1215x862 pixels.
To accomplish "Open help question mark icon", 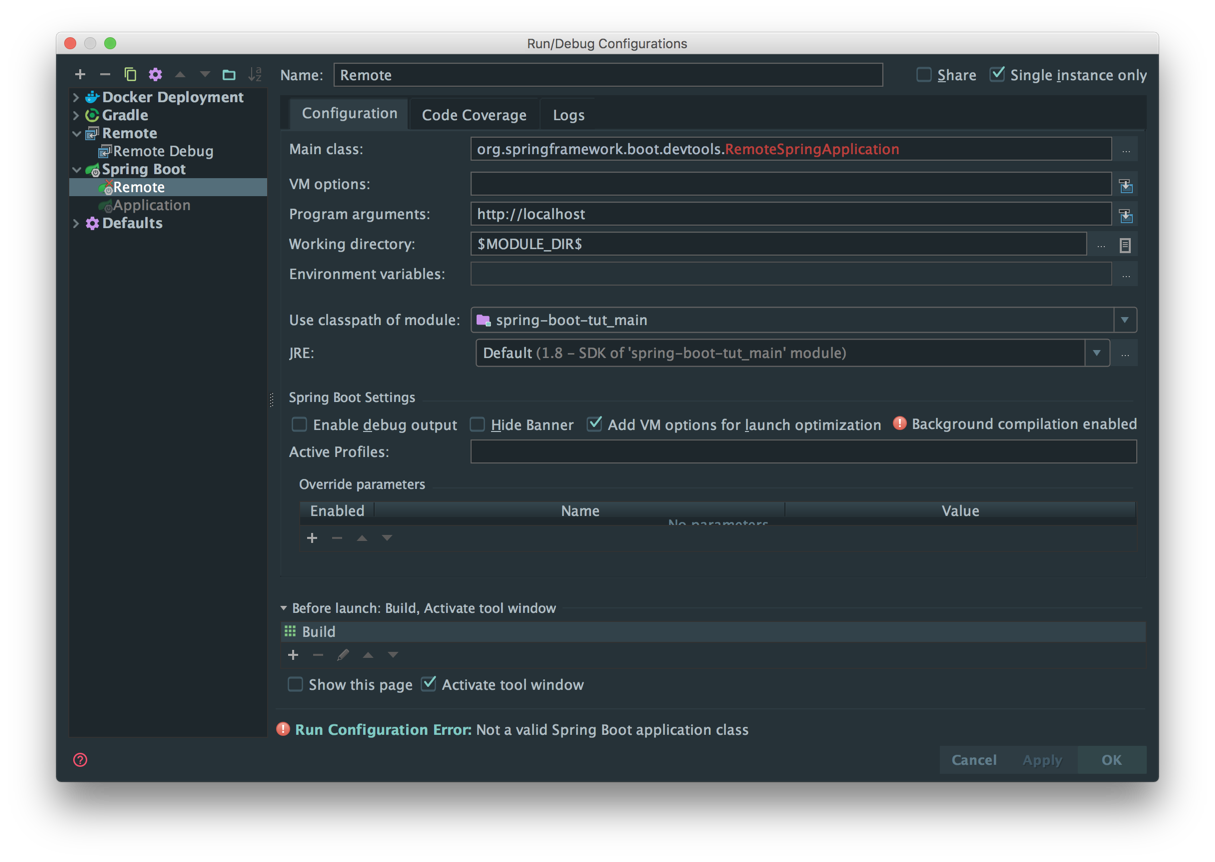I will pos(80,760).
